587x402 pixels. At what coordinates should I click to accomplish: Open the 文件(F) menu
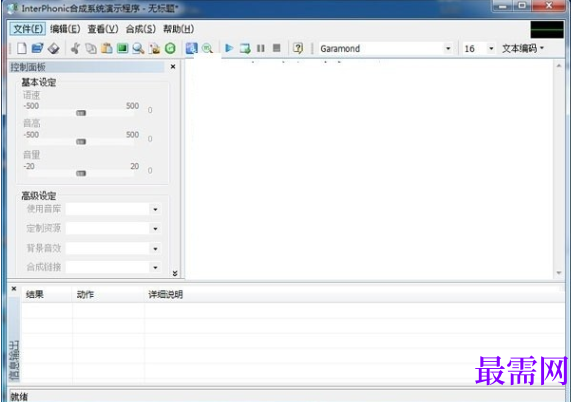[x=28, y=29]
